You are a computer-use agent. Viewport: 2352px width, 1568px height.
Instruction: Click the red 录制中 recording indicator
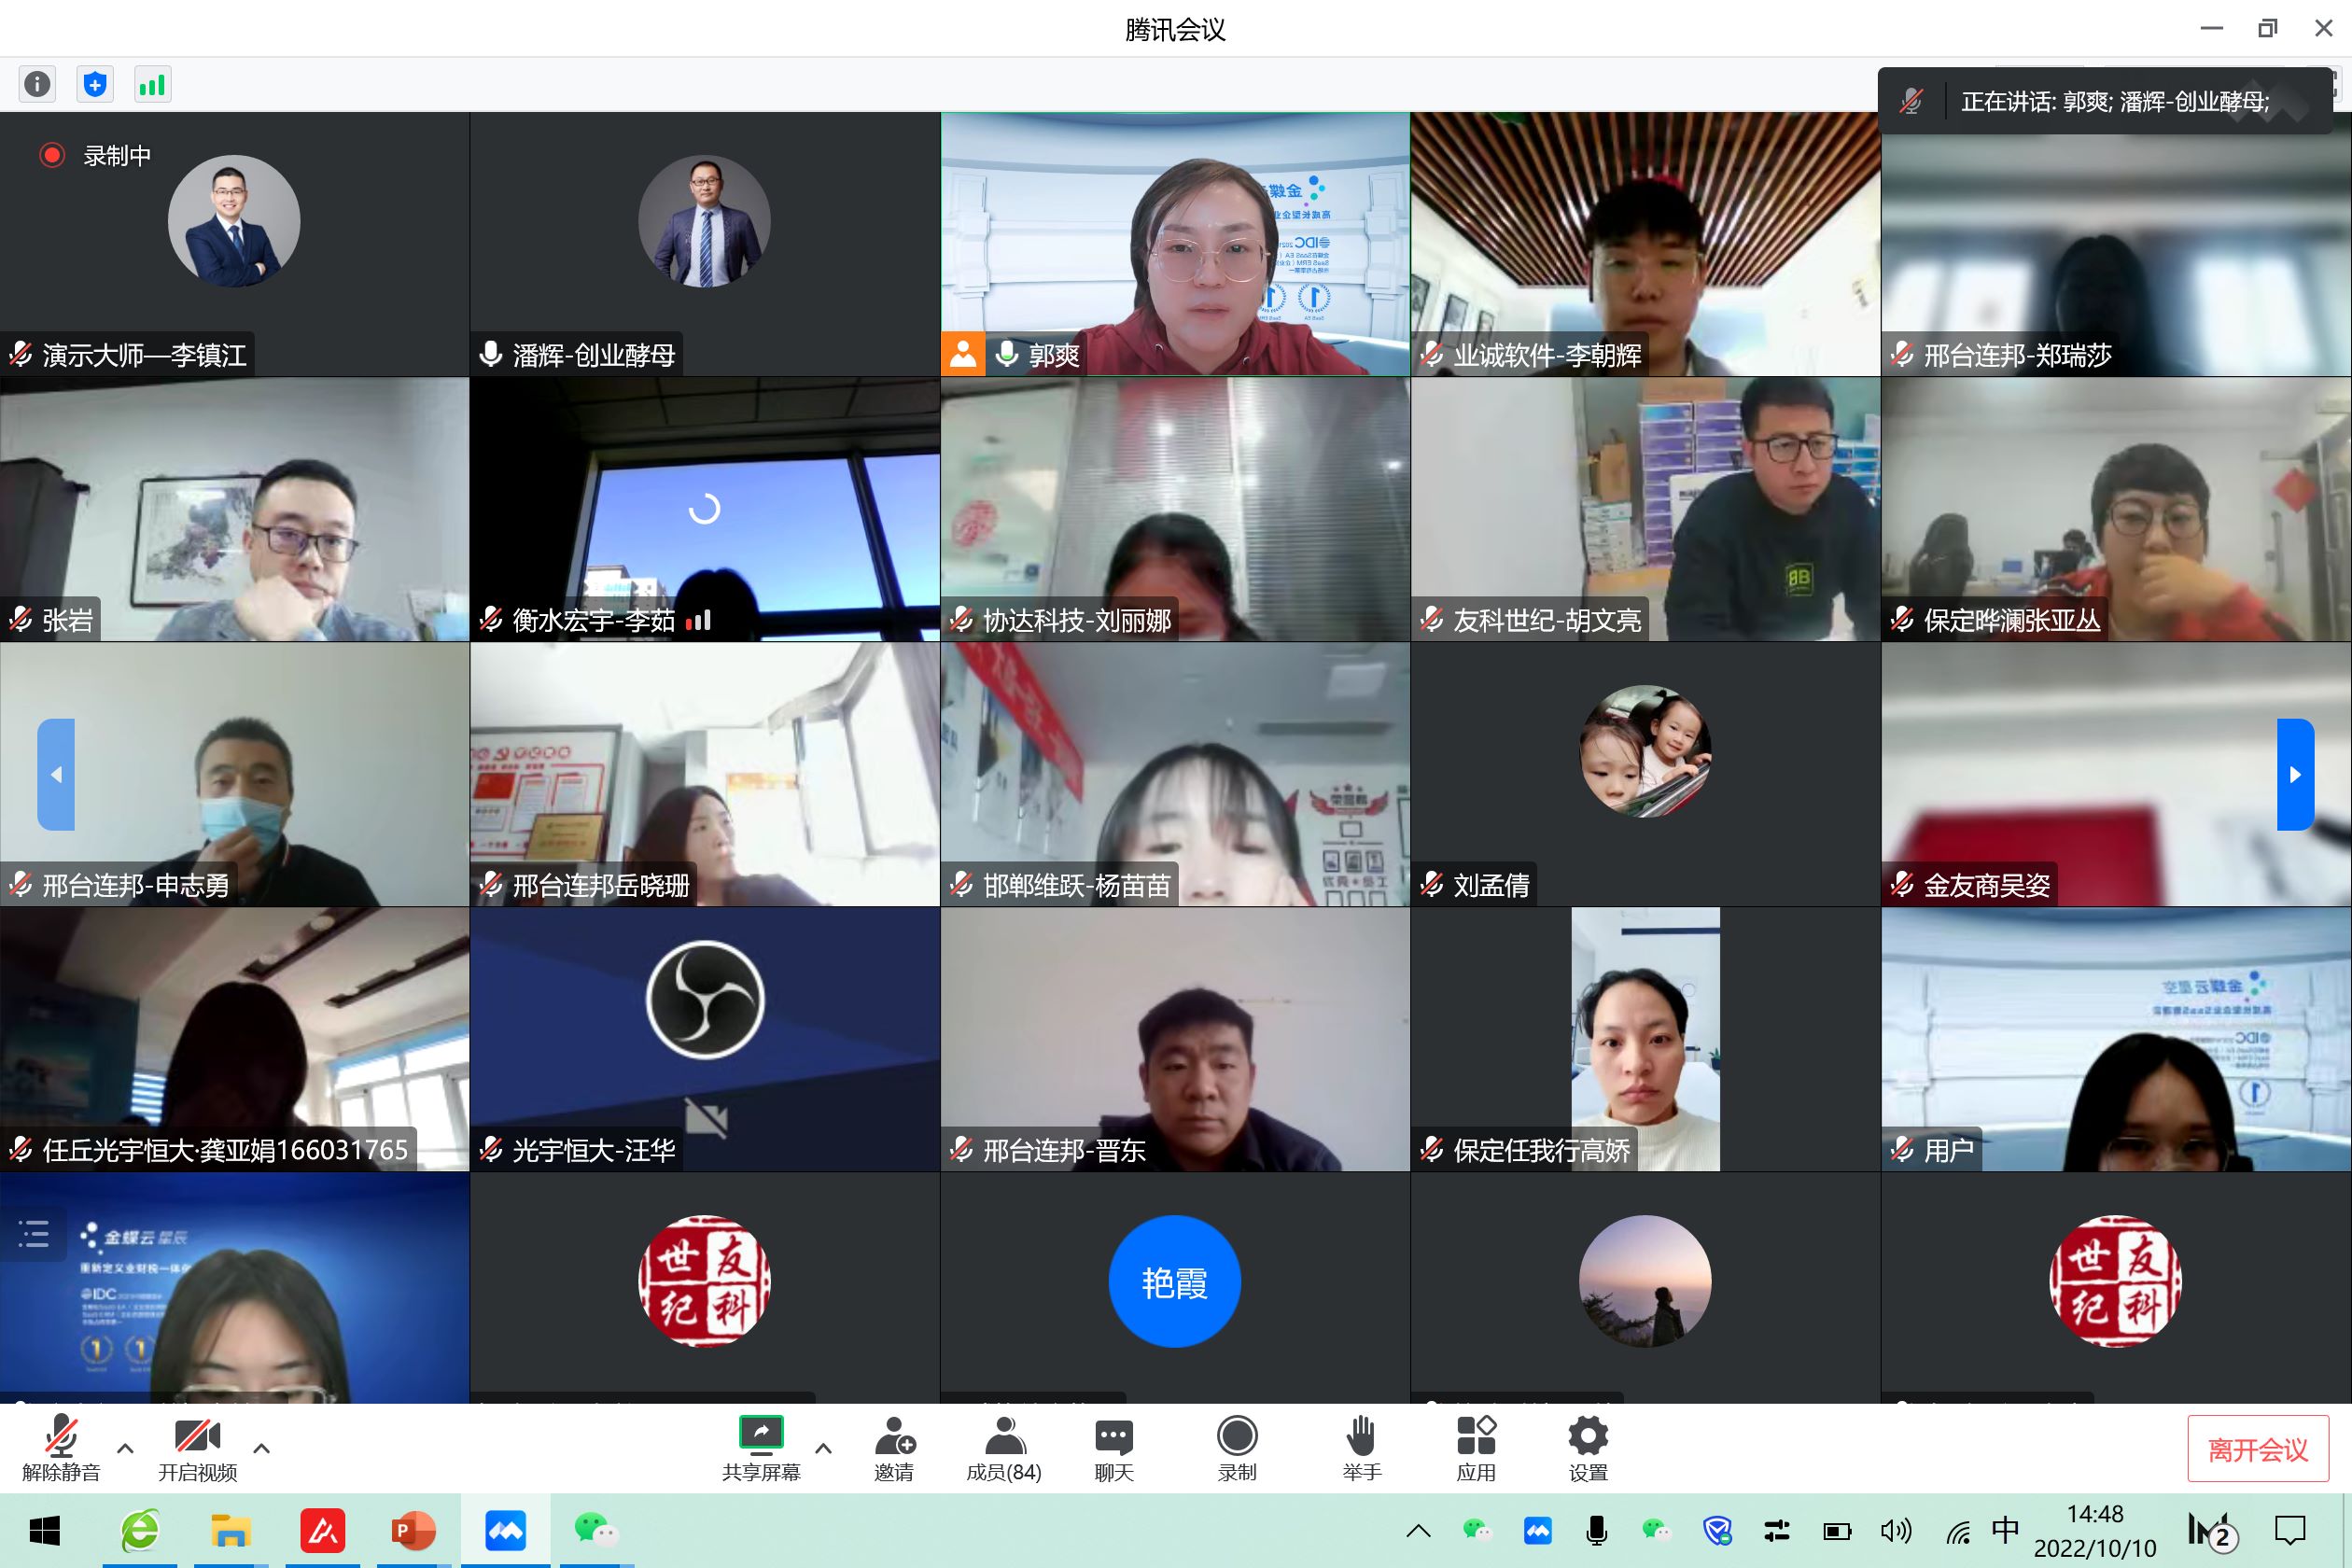click(x=96, y=155)
